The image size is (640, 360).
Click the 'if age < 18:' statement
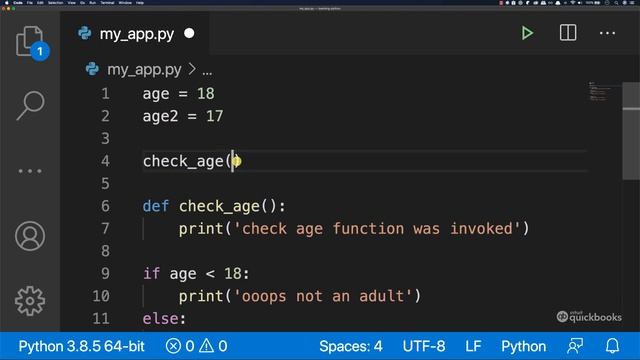point(196,273)
